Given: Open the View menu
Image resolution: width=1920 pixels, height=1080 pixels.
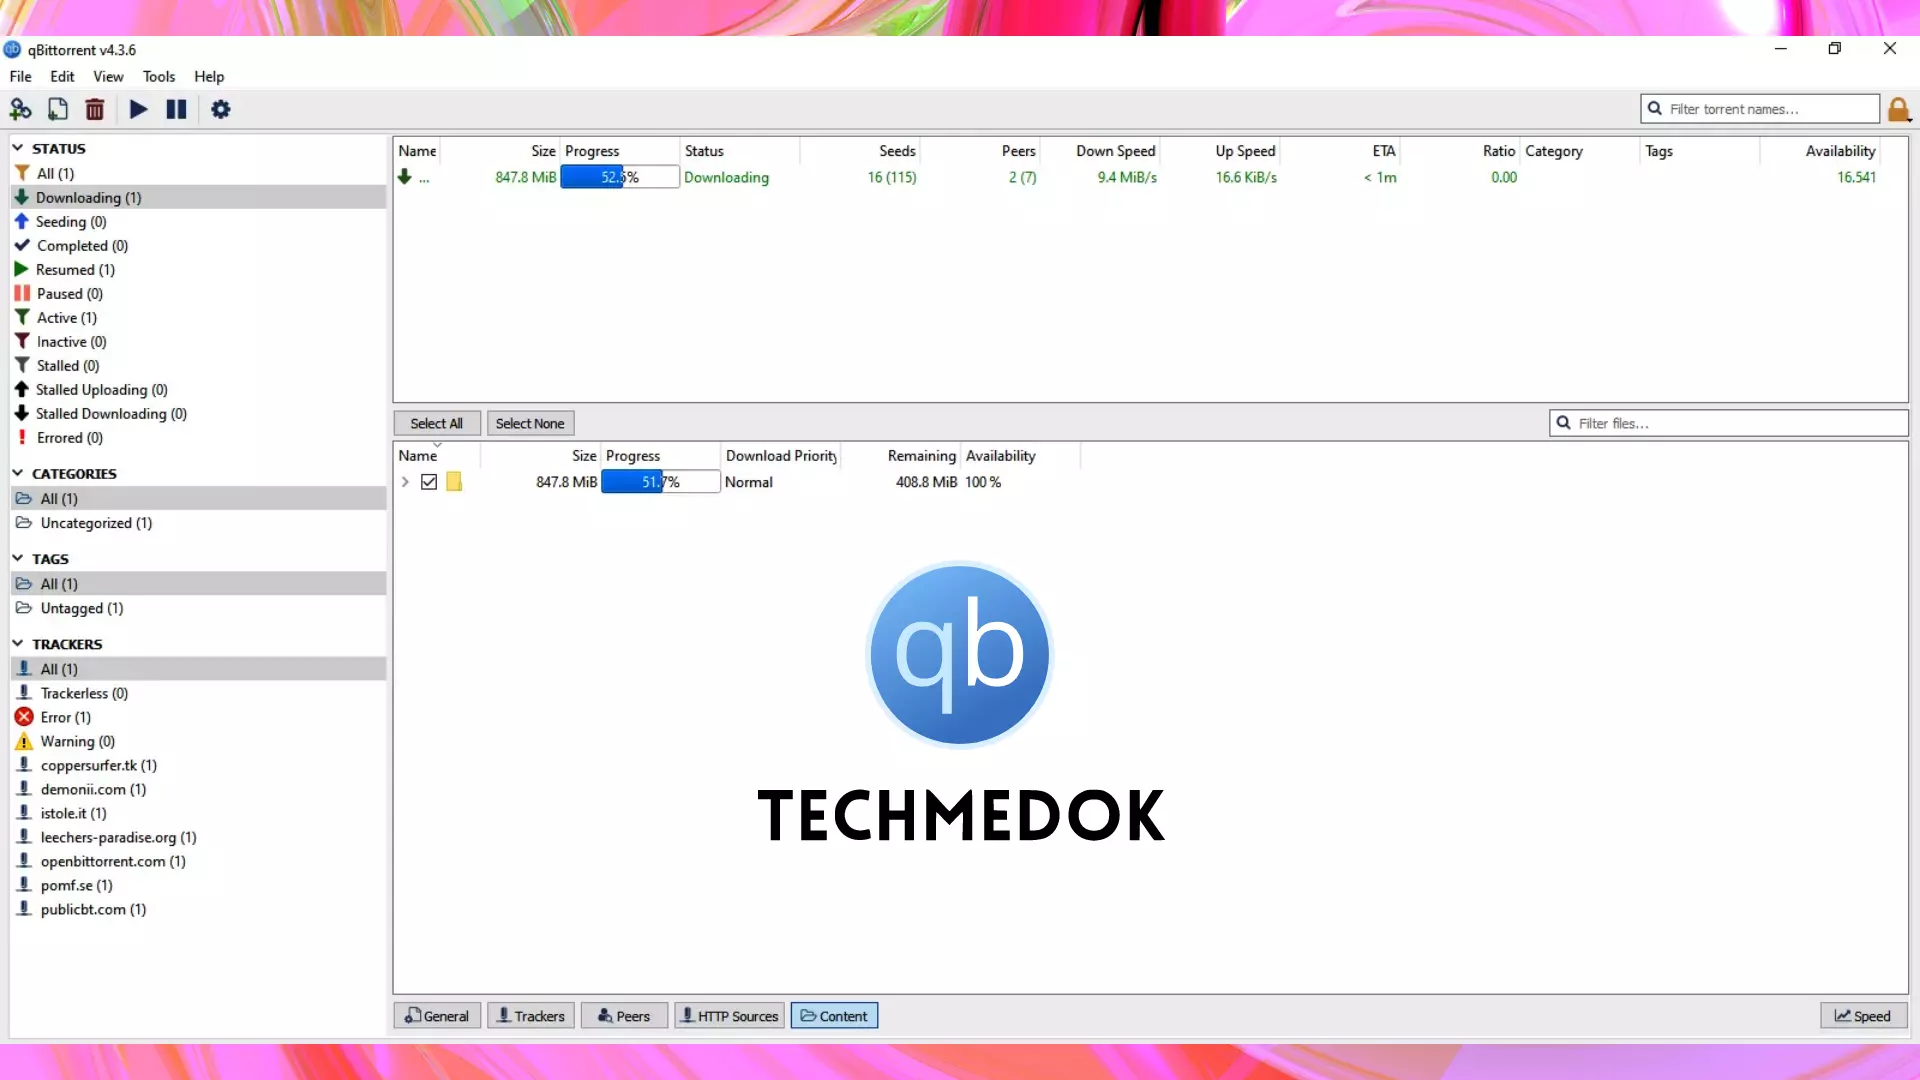Looking at the screenshot, I should [108, 76].
